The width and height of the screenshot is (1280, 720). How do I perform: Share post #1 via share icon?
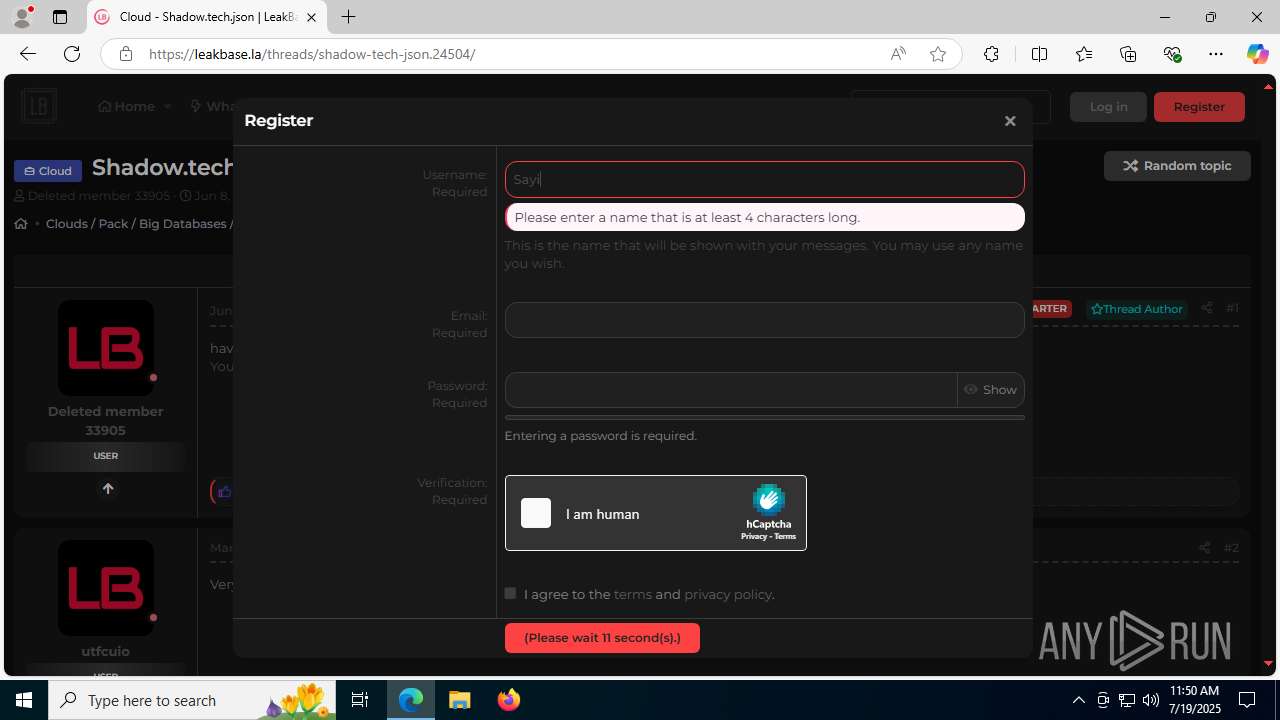tap(1207, 308)
